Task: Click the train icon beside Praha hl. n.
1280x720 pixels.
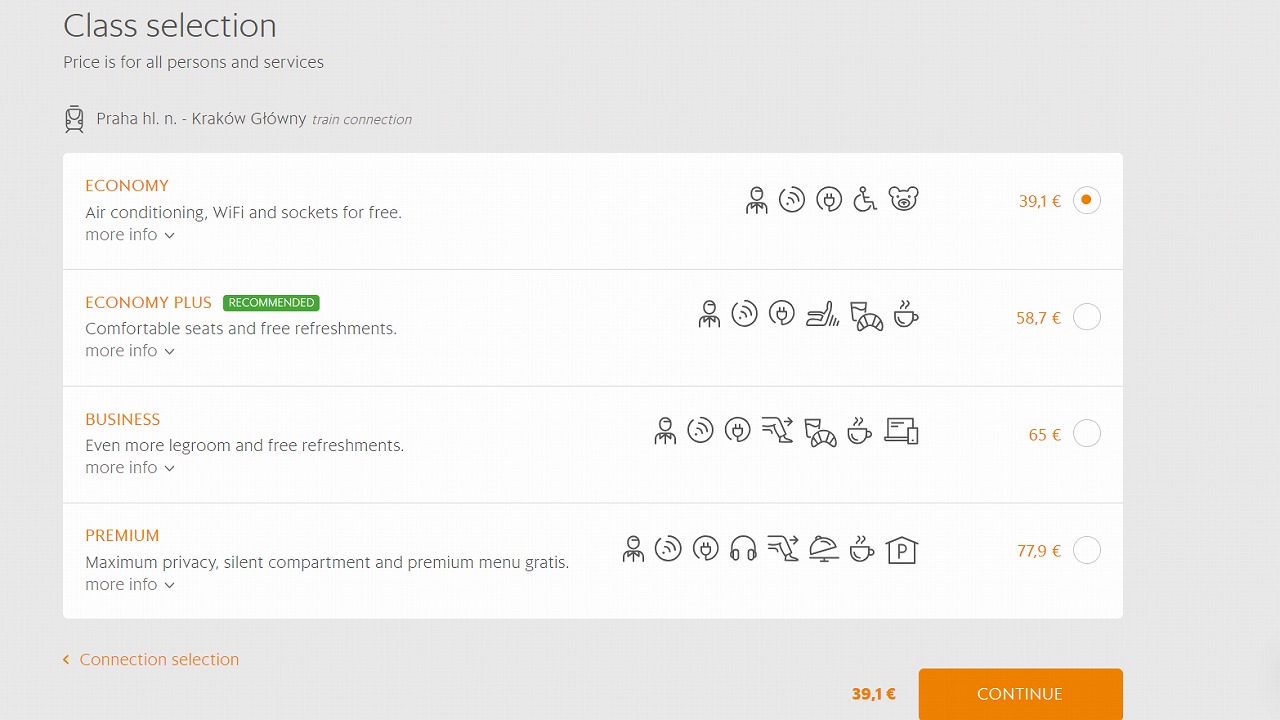Action: click(74, 119)
